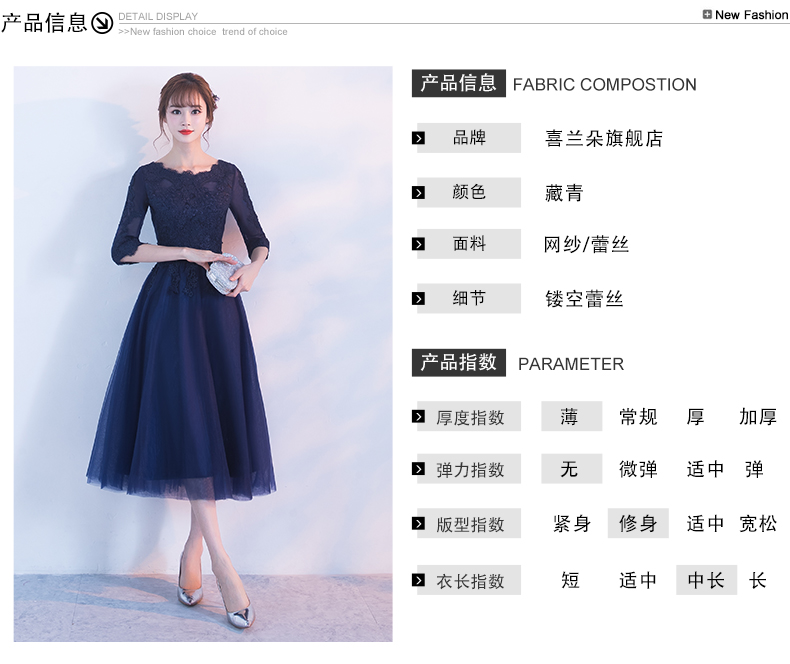
Task: Click the arrow icon next to 厚度指数
Action: pos(418,417)
